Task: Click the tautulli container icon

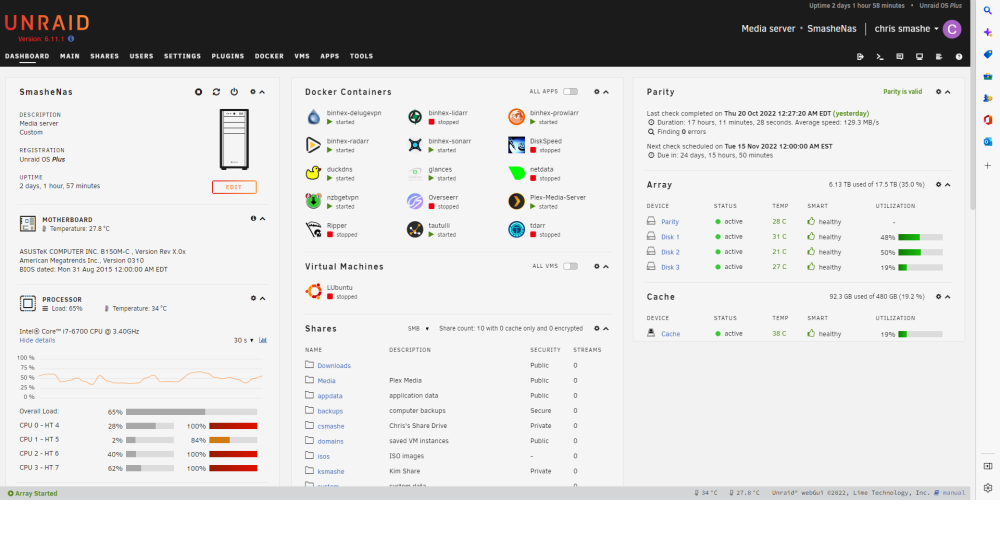Action: pyautogui.click(x=415, y=229)
